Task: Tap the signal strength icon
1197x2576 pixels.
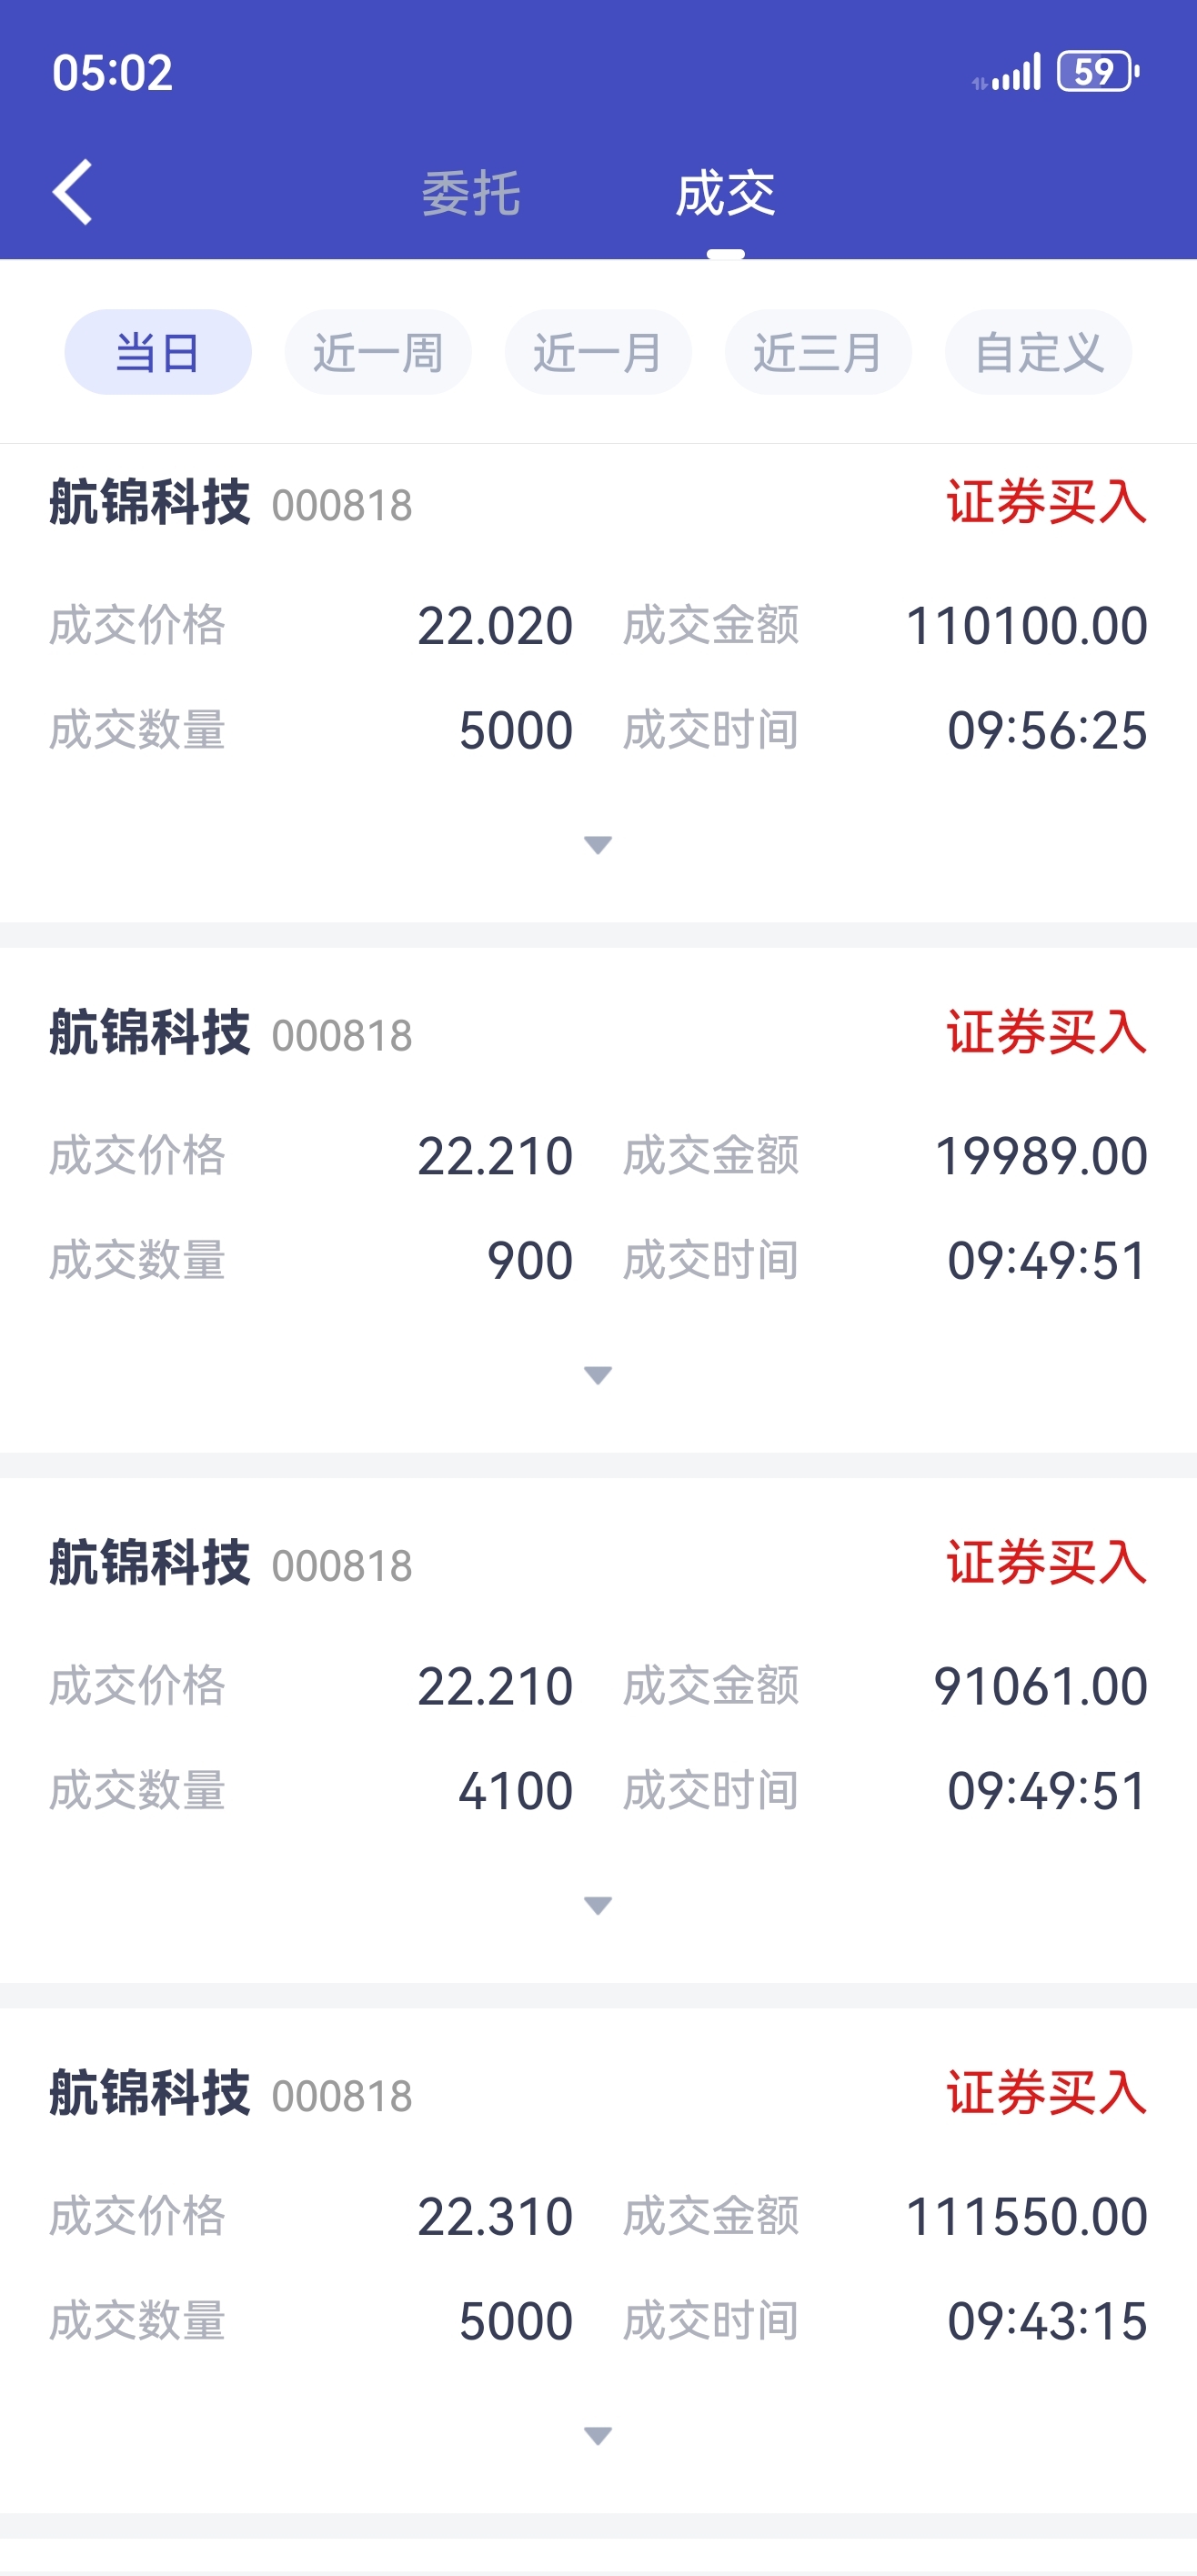Action: click(x=1007, y=73)
